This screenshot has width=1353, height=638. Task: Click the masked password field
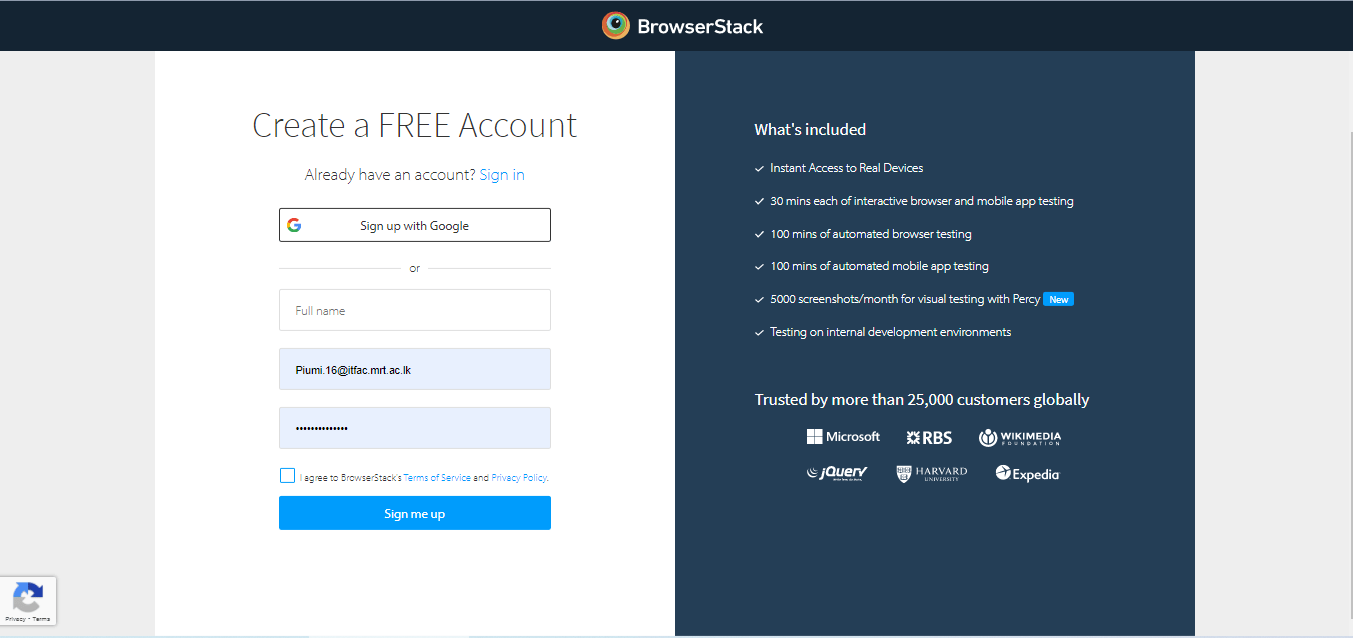click(415, 428)
